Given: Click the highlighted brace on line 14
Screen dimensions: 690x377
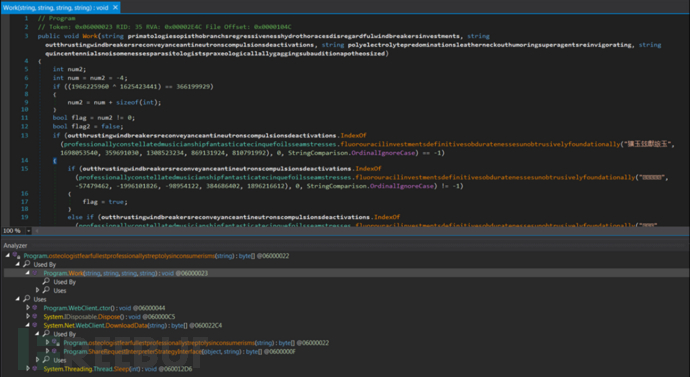Looking at the screenshot, I should 55,161.
